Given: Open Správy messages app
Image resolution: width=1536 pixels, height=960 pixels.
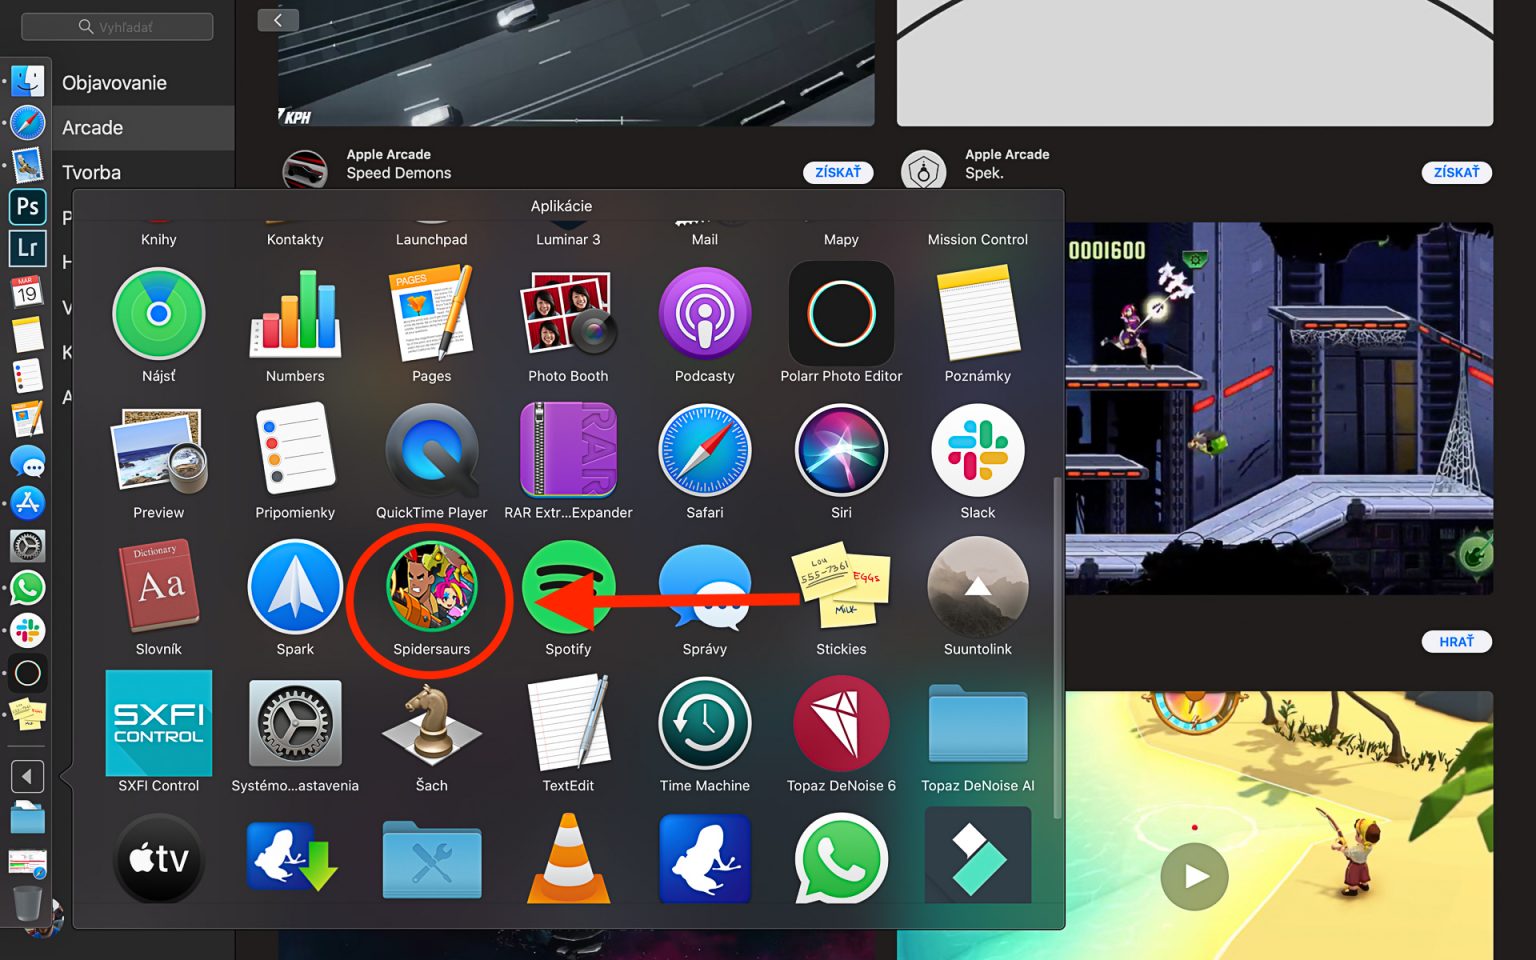Looking at the screenshot, I should pyautogui.click(x=705, y=588).
